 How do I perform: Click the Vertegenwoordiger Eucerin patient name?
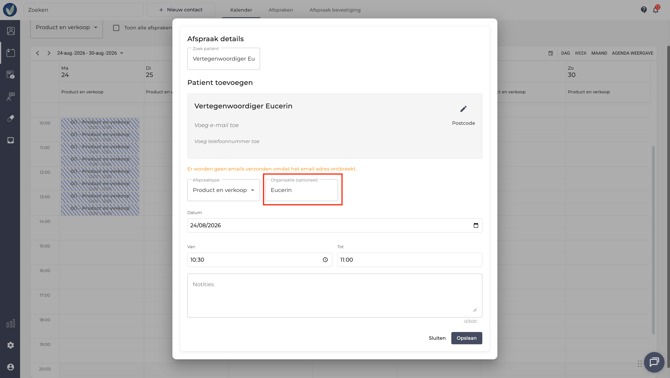(x=243, y=106)
